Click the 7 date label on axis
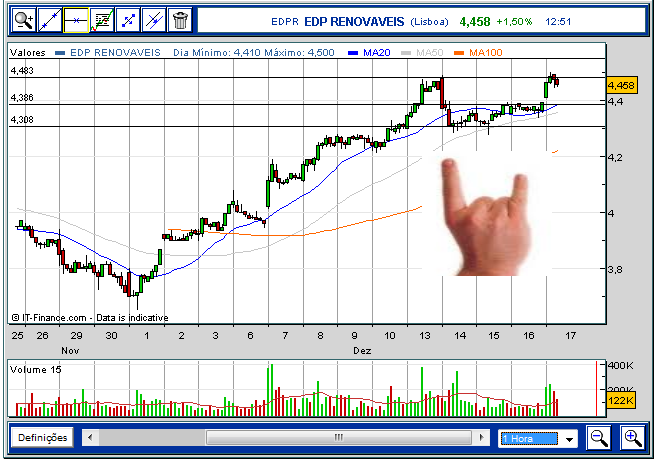Viewport: 657px width, 461px height. coord(285,336)
